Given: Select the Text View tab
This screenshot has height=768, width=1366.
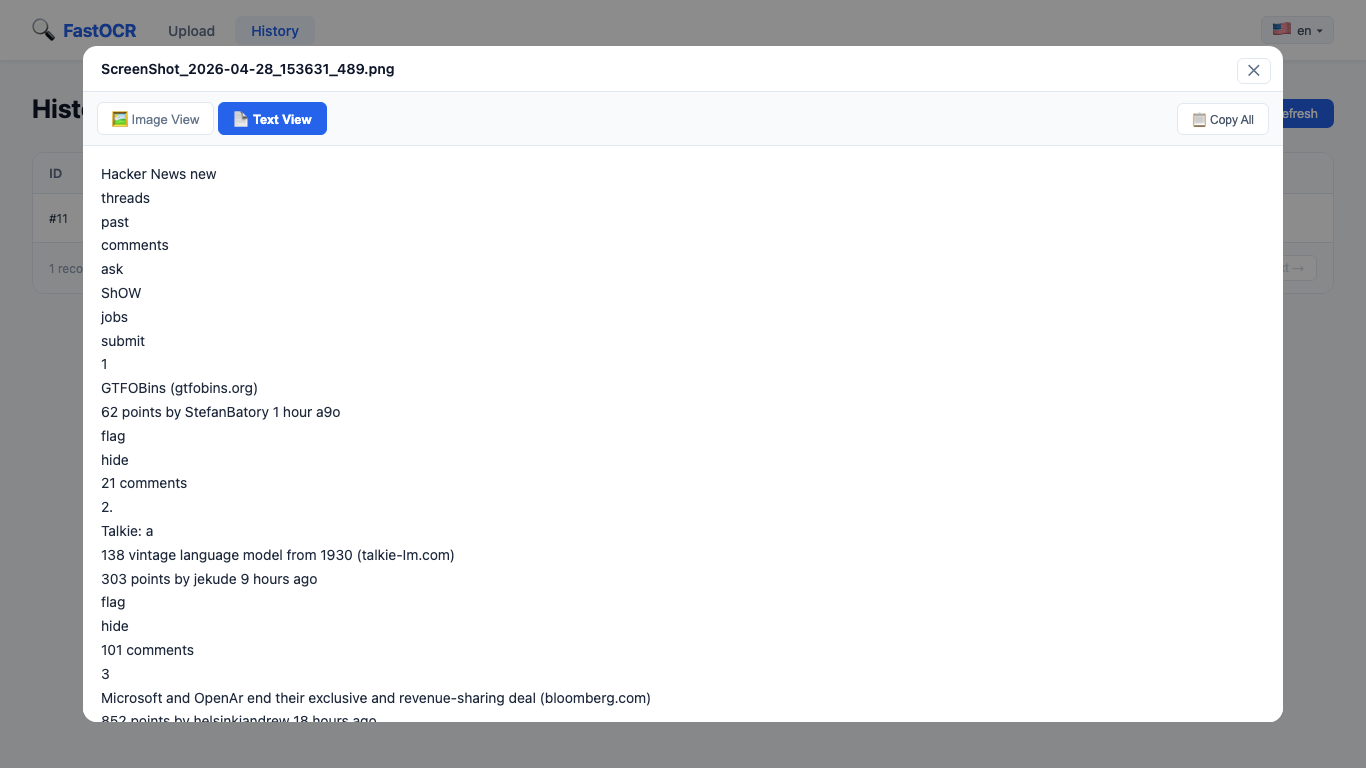Looking at the screenshot, I should [272, 119].
